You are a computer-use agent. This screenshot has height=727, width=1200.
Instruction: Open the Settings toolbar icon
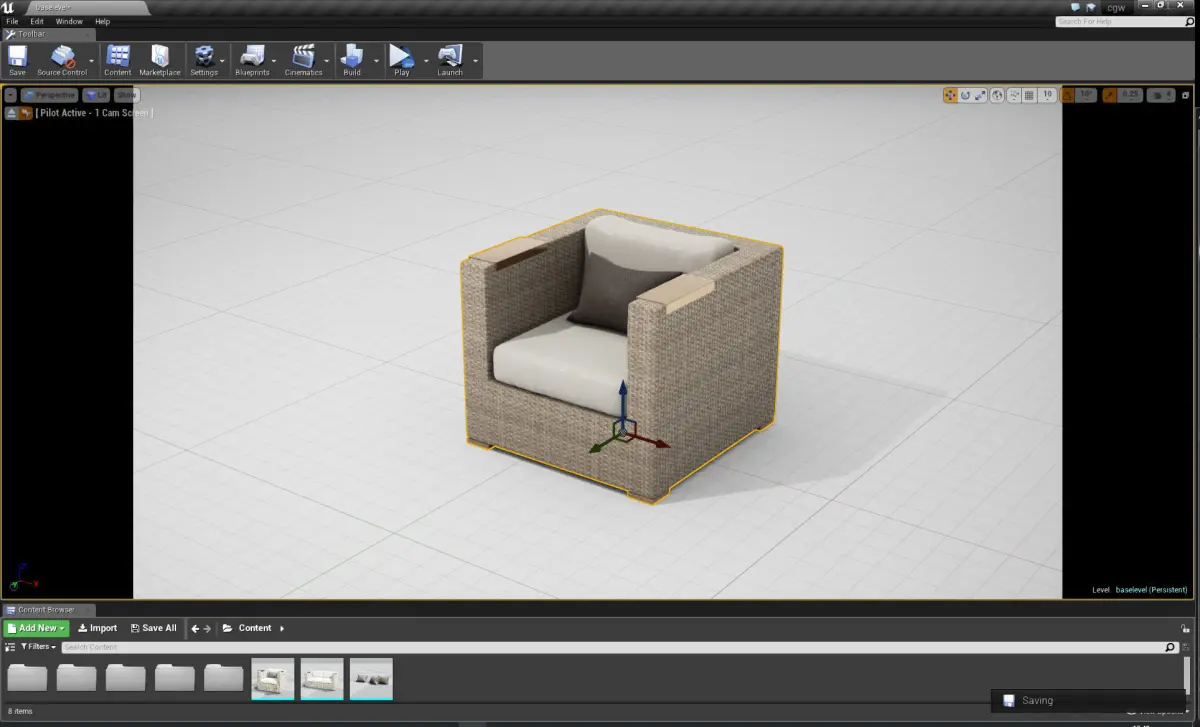(204, 59)
